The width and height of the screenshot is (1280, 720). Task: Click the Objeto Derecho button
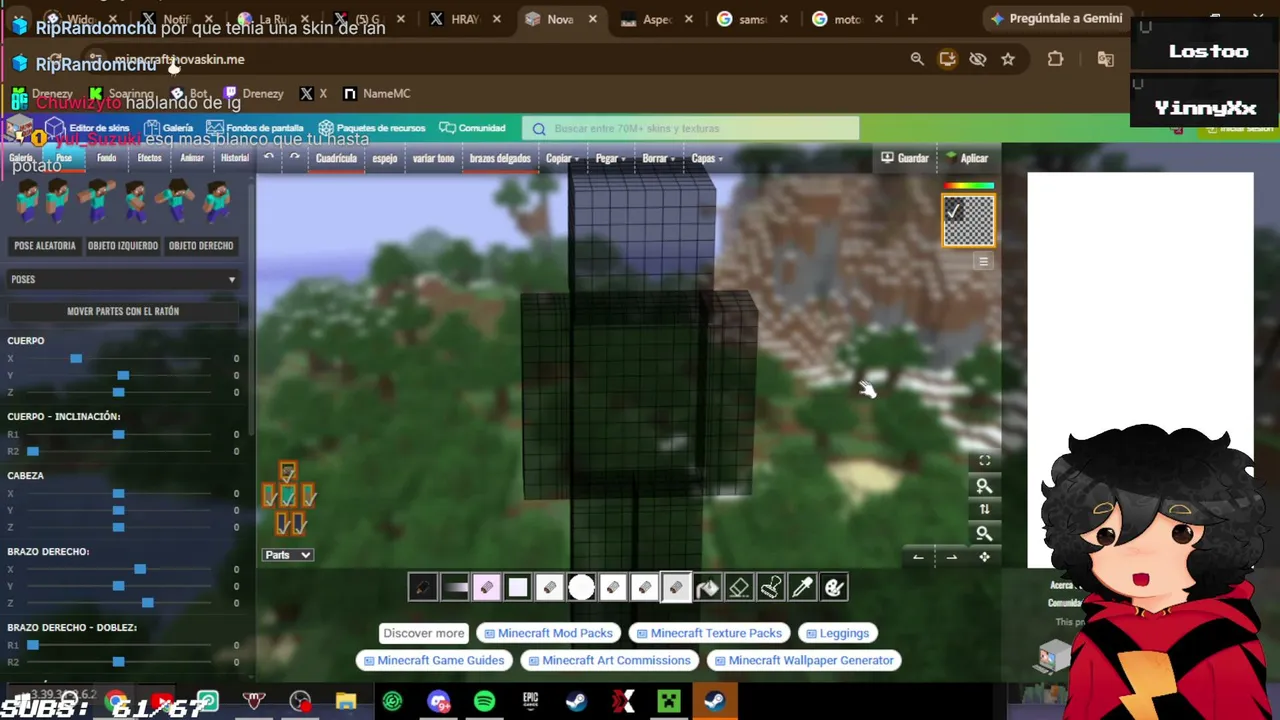(201, 245)
